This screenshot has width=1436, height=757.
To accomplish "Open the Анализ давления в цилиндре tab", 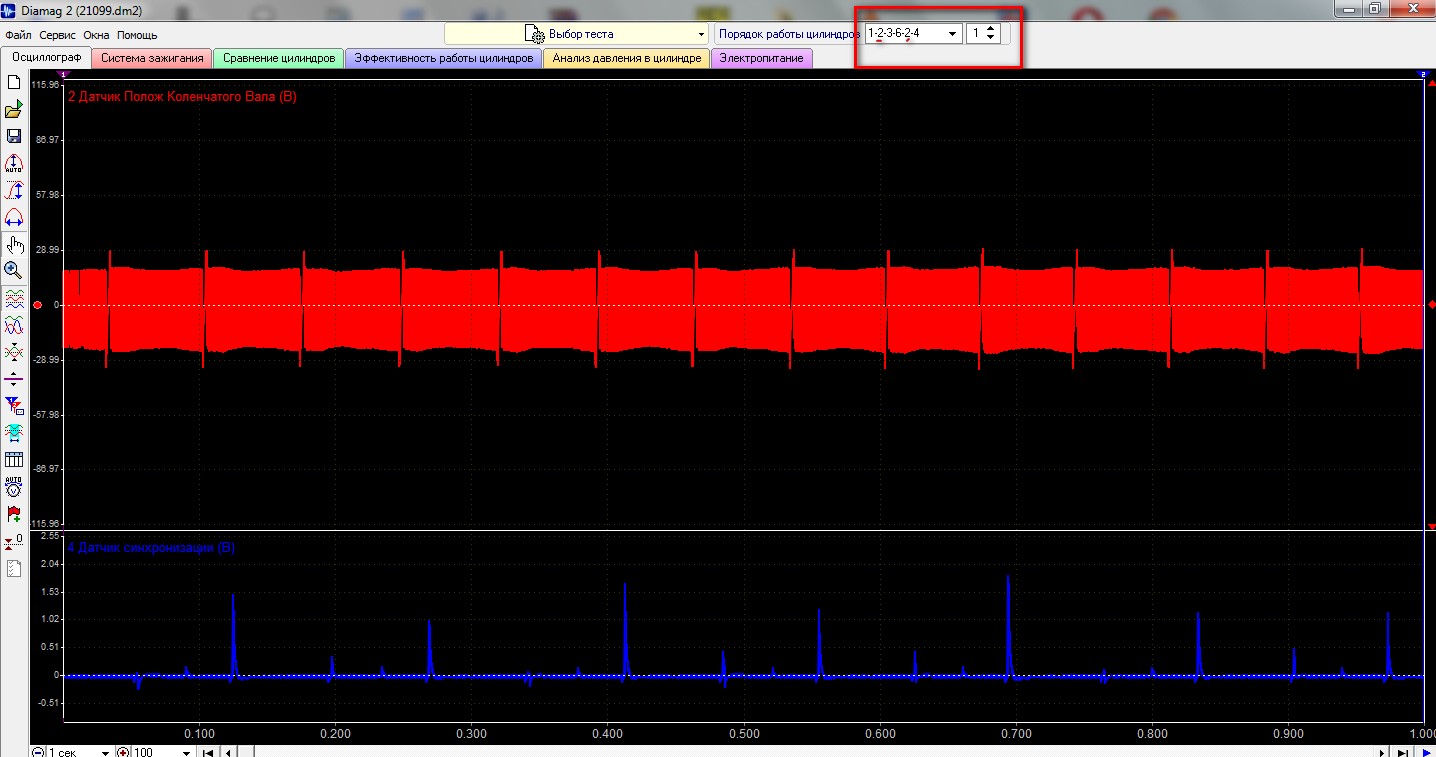I will (x=627, y=58).
